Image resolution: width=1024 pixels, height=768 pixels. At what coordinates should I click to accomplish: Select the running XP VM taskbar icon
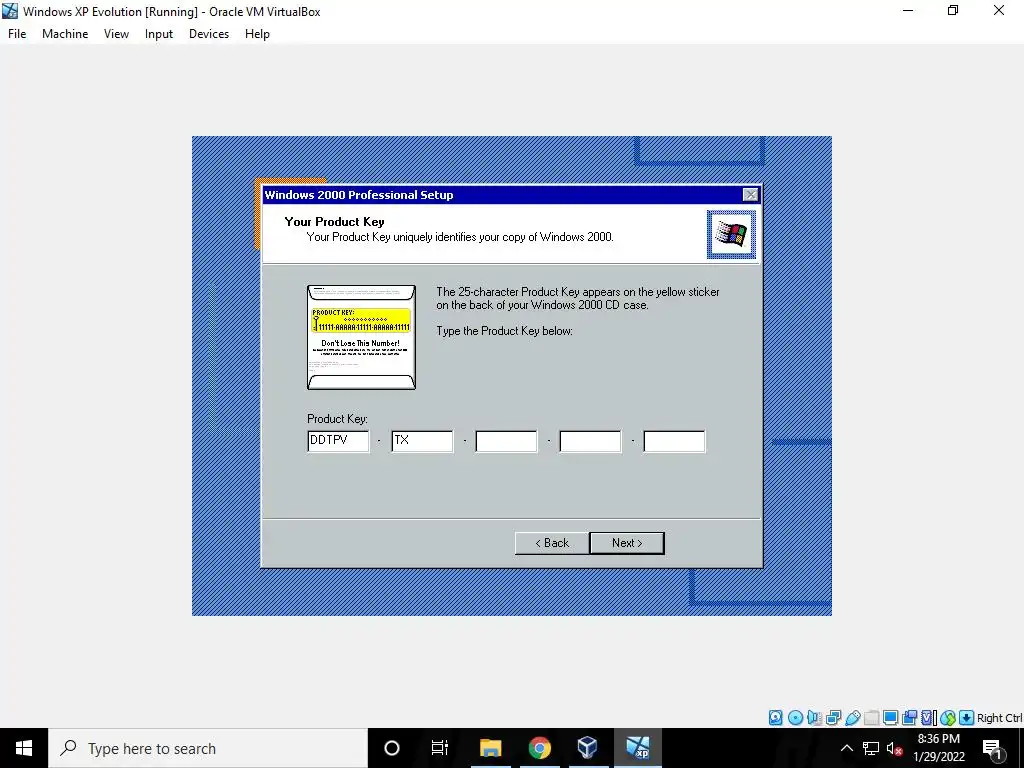(637, 748)
